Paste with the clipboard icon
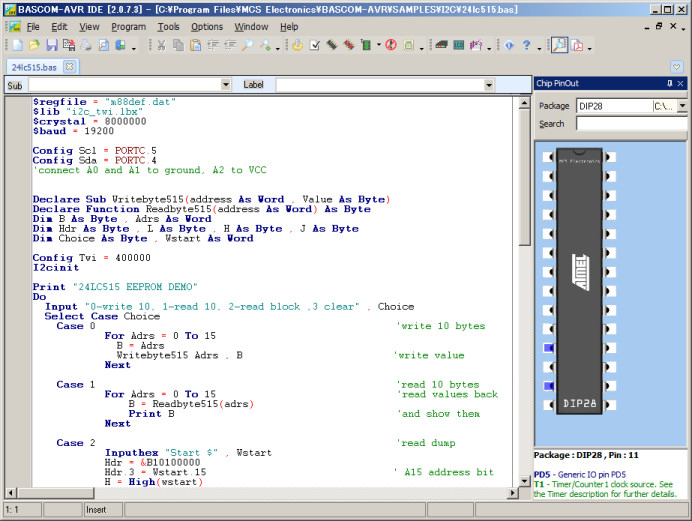 tap(196, 45)
